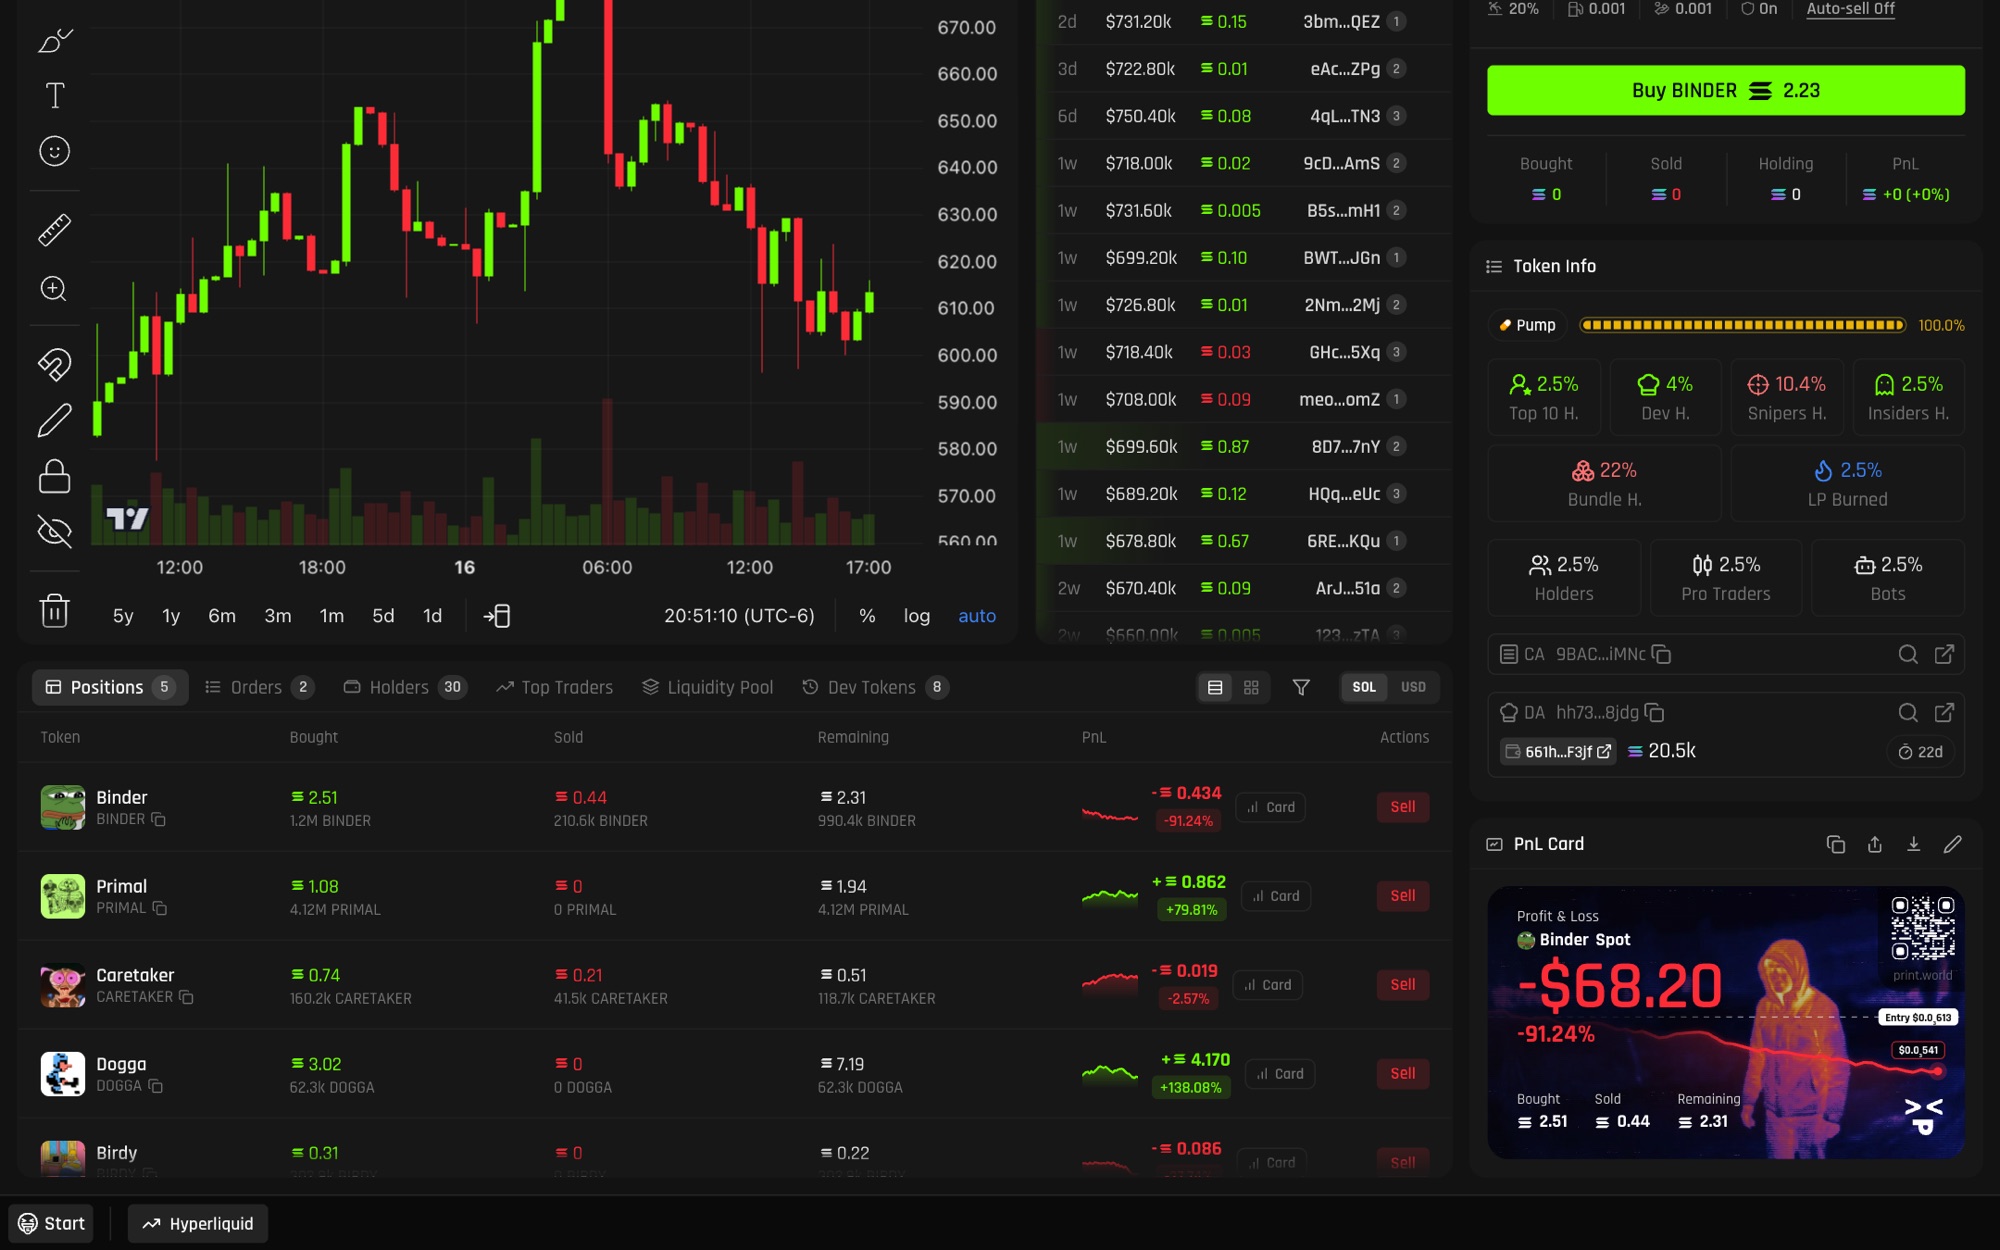Image resolution: width=2000 pixels, height=1250 pixels.
Task: Set chart range to 3m
Action: pos(278,616)
